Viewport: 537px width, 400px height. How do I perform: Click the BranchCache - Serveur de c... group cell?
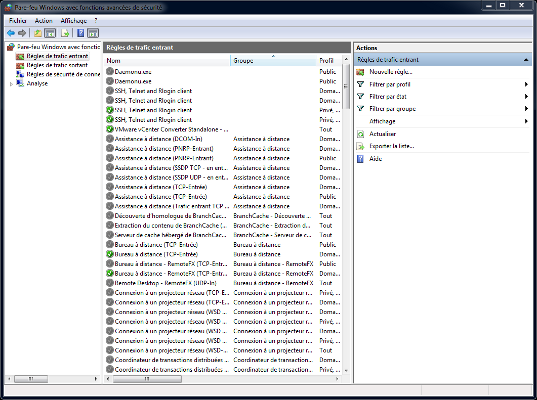point(273,235)
